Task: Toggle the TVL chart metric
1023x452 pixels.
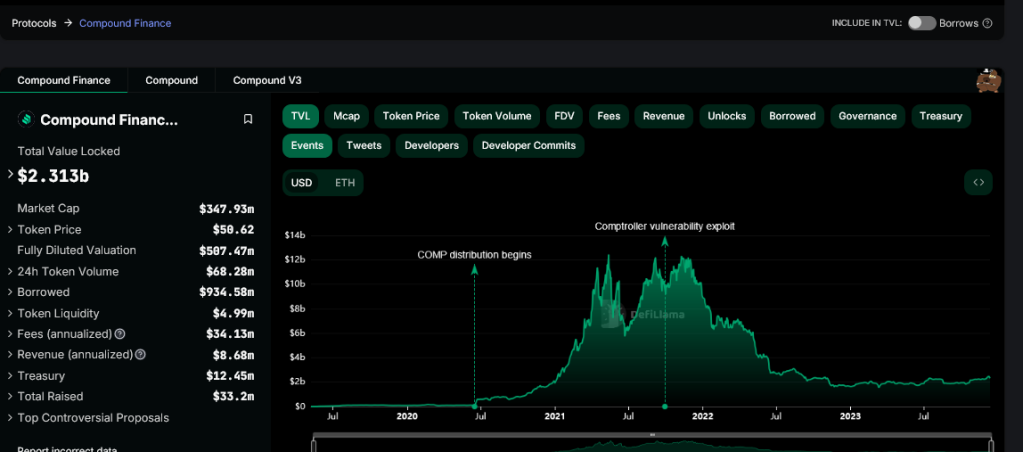Action: [300, 116]
